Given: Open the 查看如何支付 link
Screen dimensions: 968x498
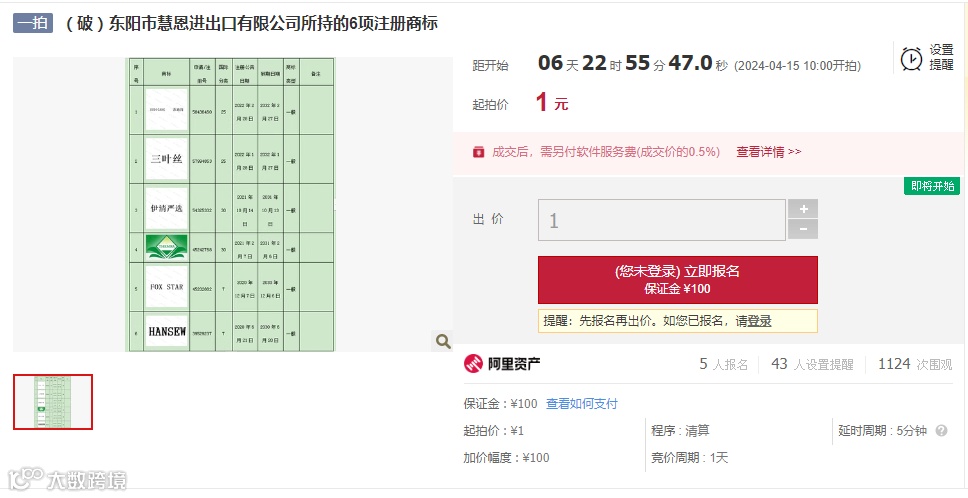Looking at the screenshot, I should [x=582, y=404].
